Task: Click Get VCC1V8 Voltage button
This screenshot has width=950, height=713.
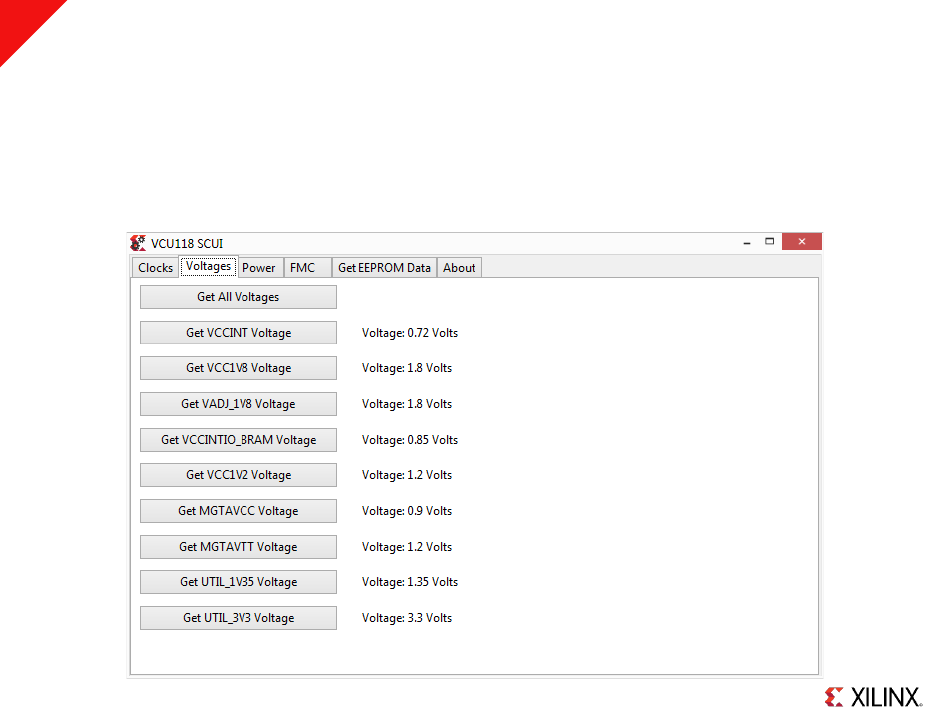Action: (x=238, y=368)
